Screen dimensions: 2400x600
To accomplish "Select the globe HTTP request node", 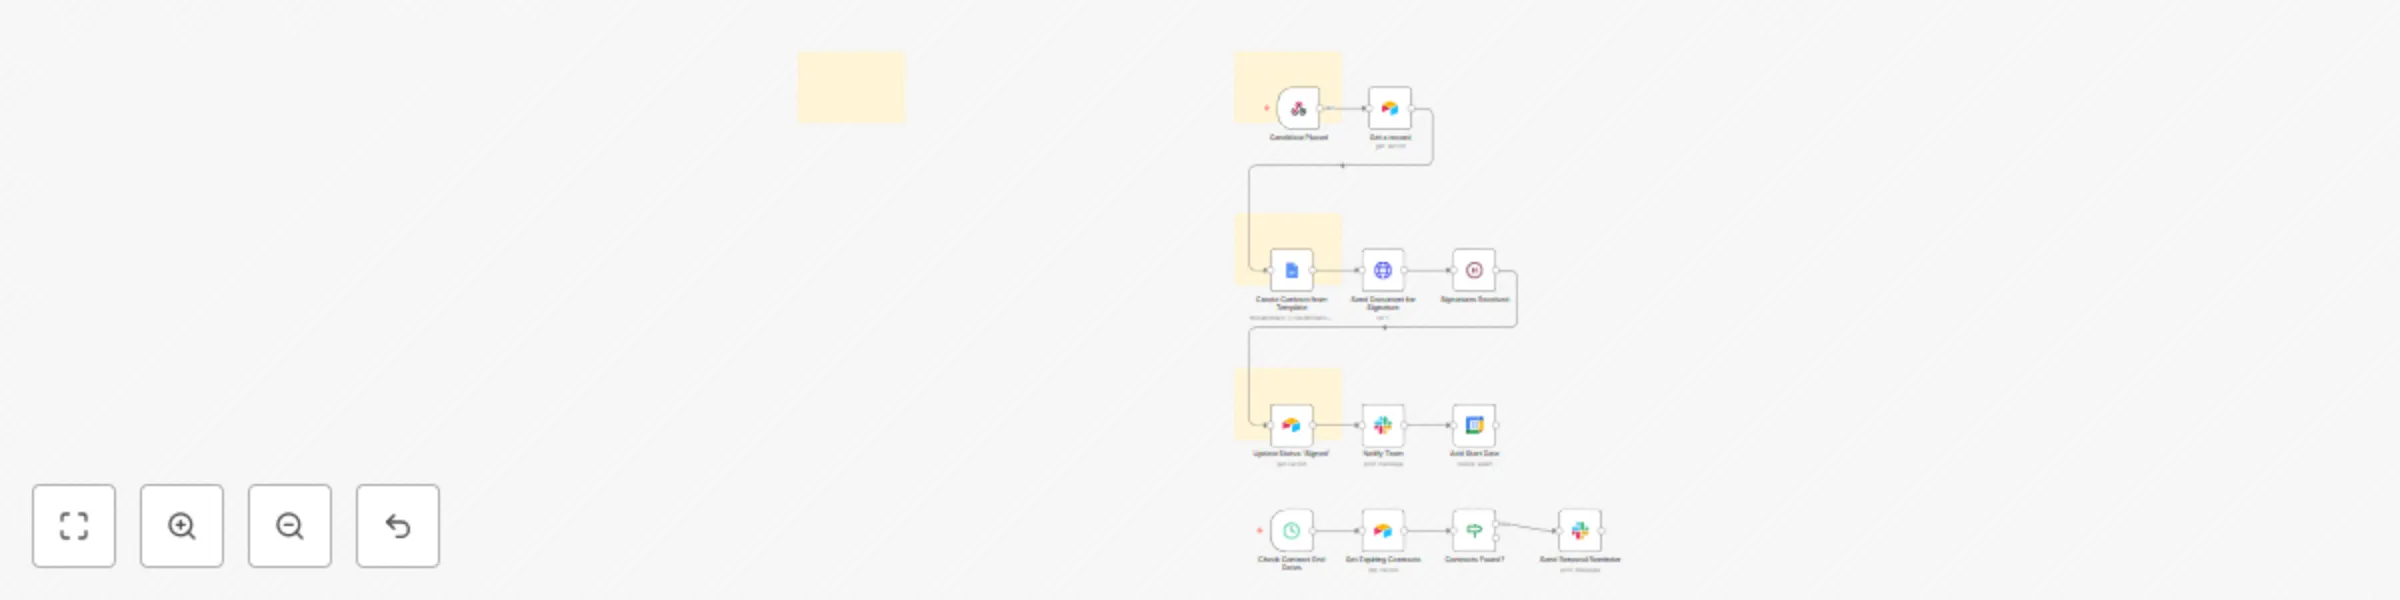I will [x=1383, y=270].
